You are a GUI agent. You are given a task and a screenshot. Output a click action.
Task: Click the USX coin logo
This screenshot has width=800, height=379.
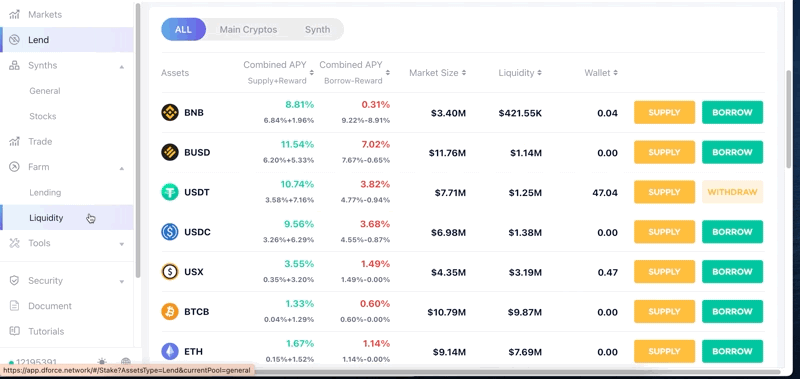point(170,272)
